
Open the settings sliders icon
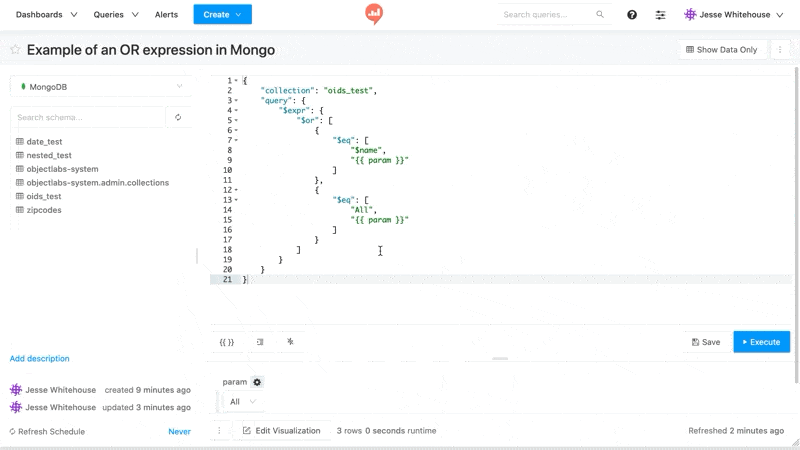[x=660, y=15]
